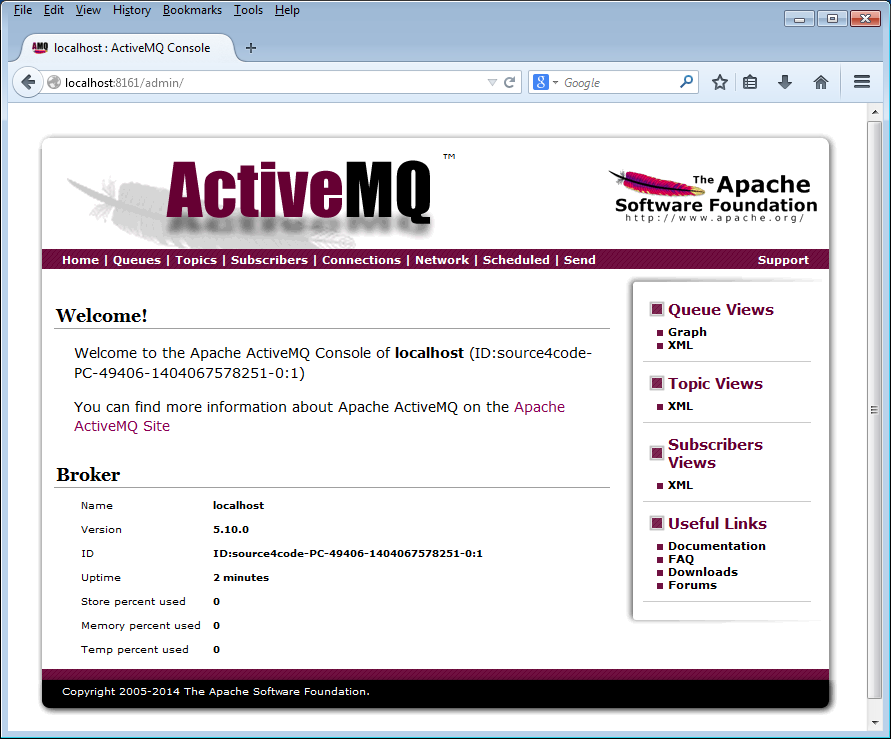The width and height of the screenshot is (891, 739).
Task: Open the Documentation link
Action: [717, 546]
